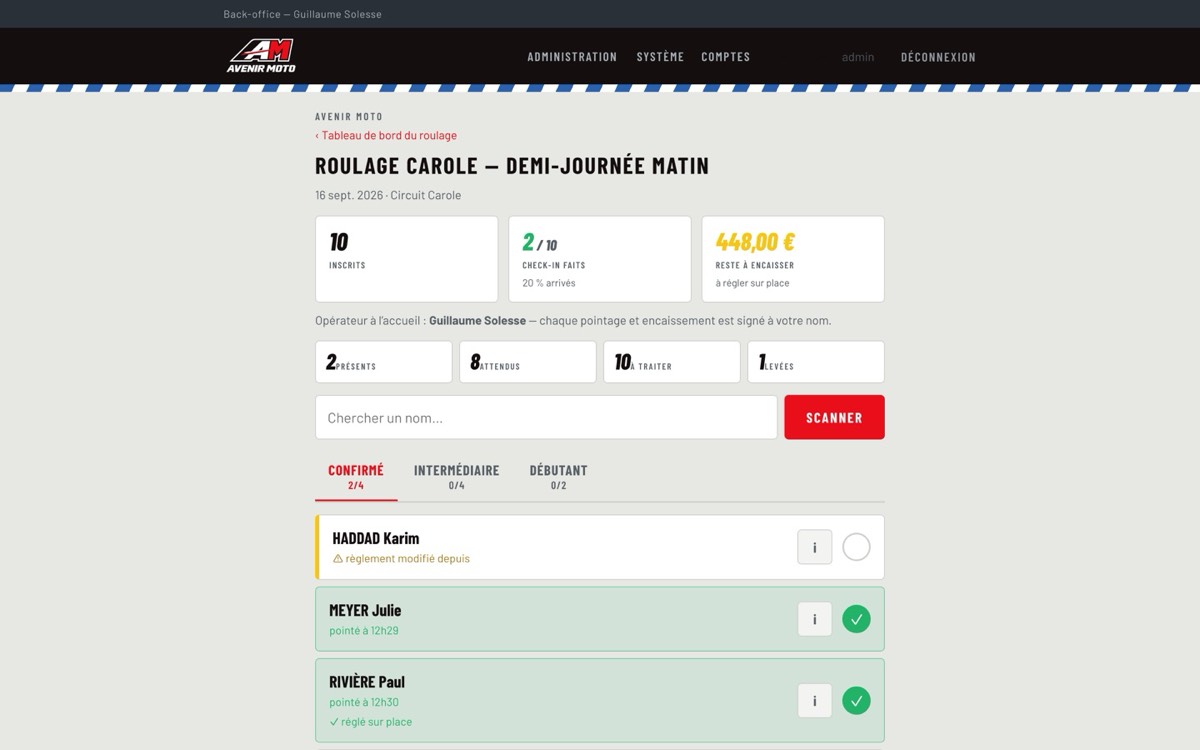Screen dimensions: 1200x750
Task: Open info for RIVIÈRE Paul
Action: click(814, 700)
